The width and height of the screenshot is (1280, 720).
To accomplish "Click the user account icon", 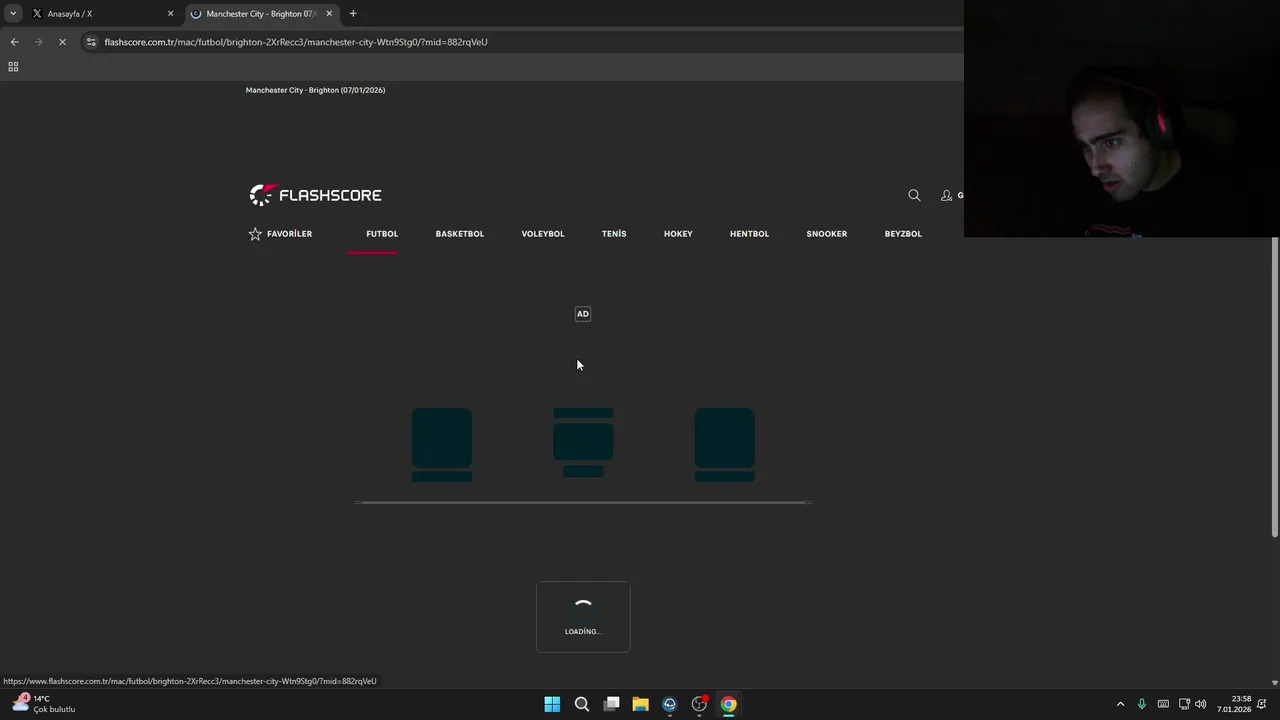I will [946, 195].
